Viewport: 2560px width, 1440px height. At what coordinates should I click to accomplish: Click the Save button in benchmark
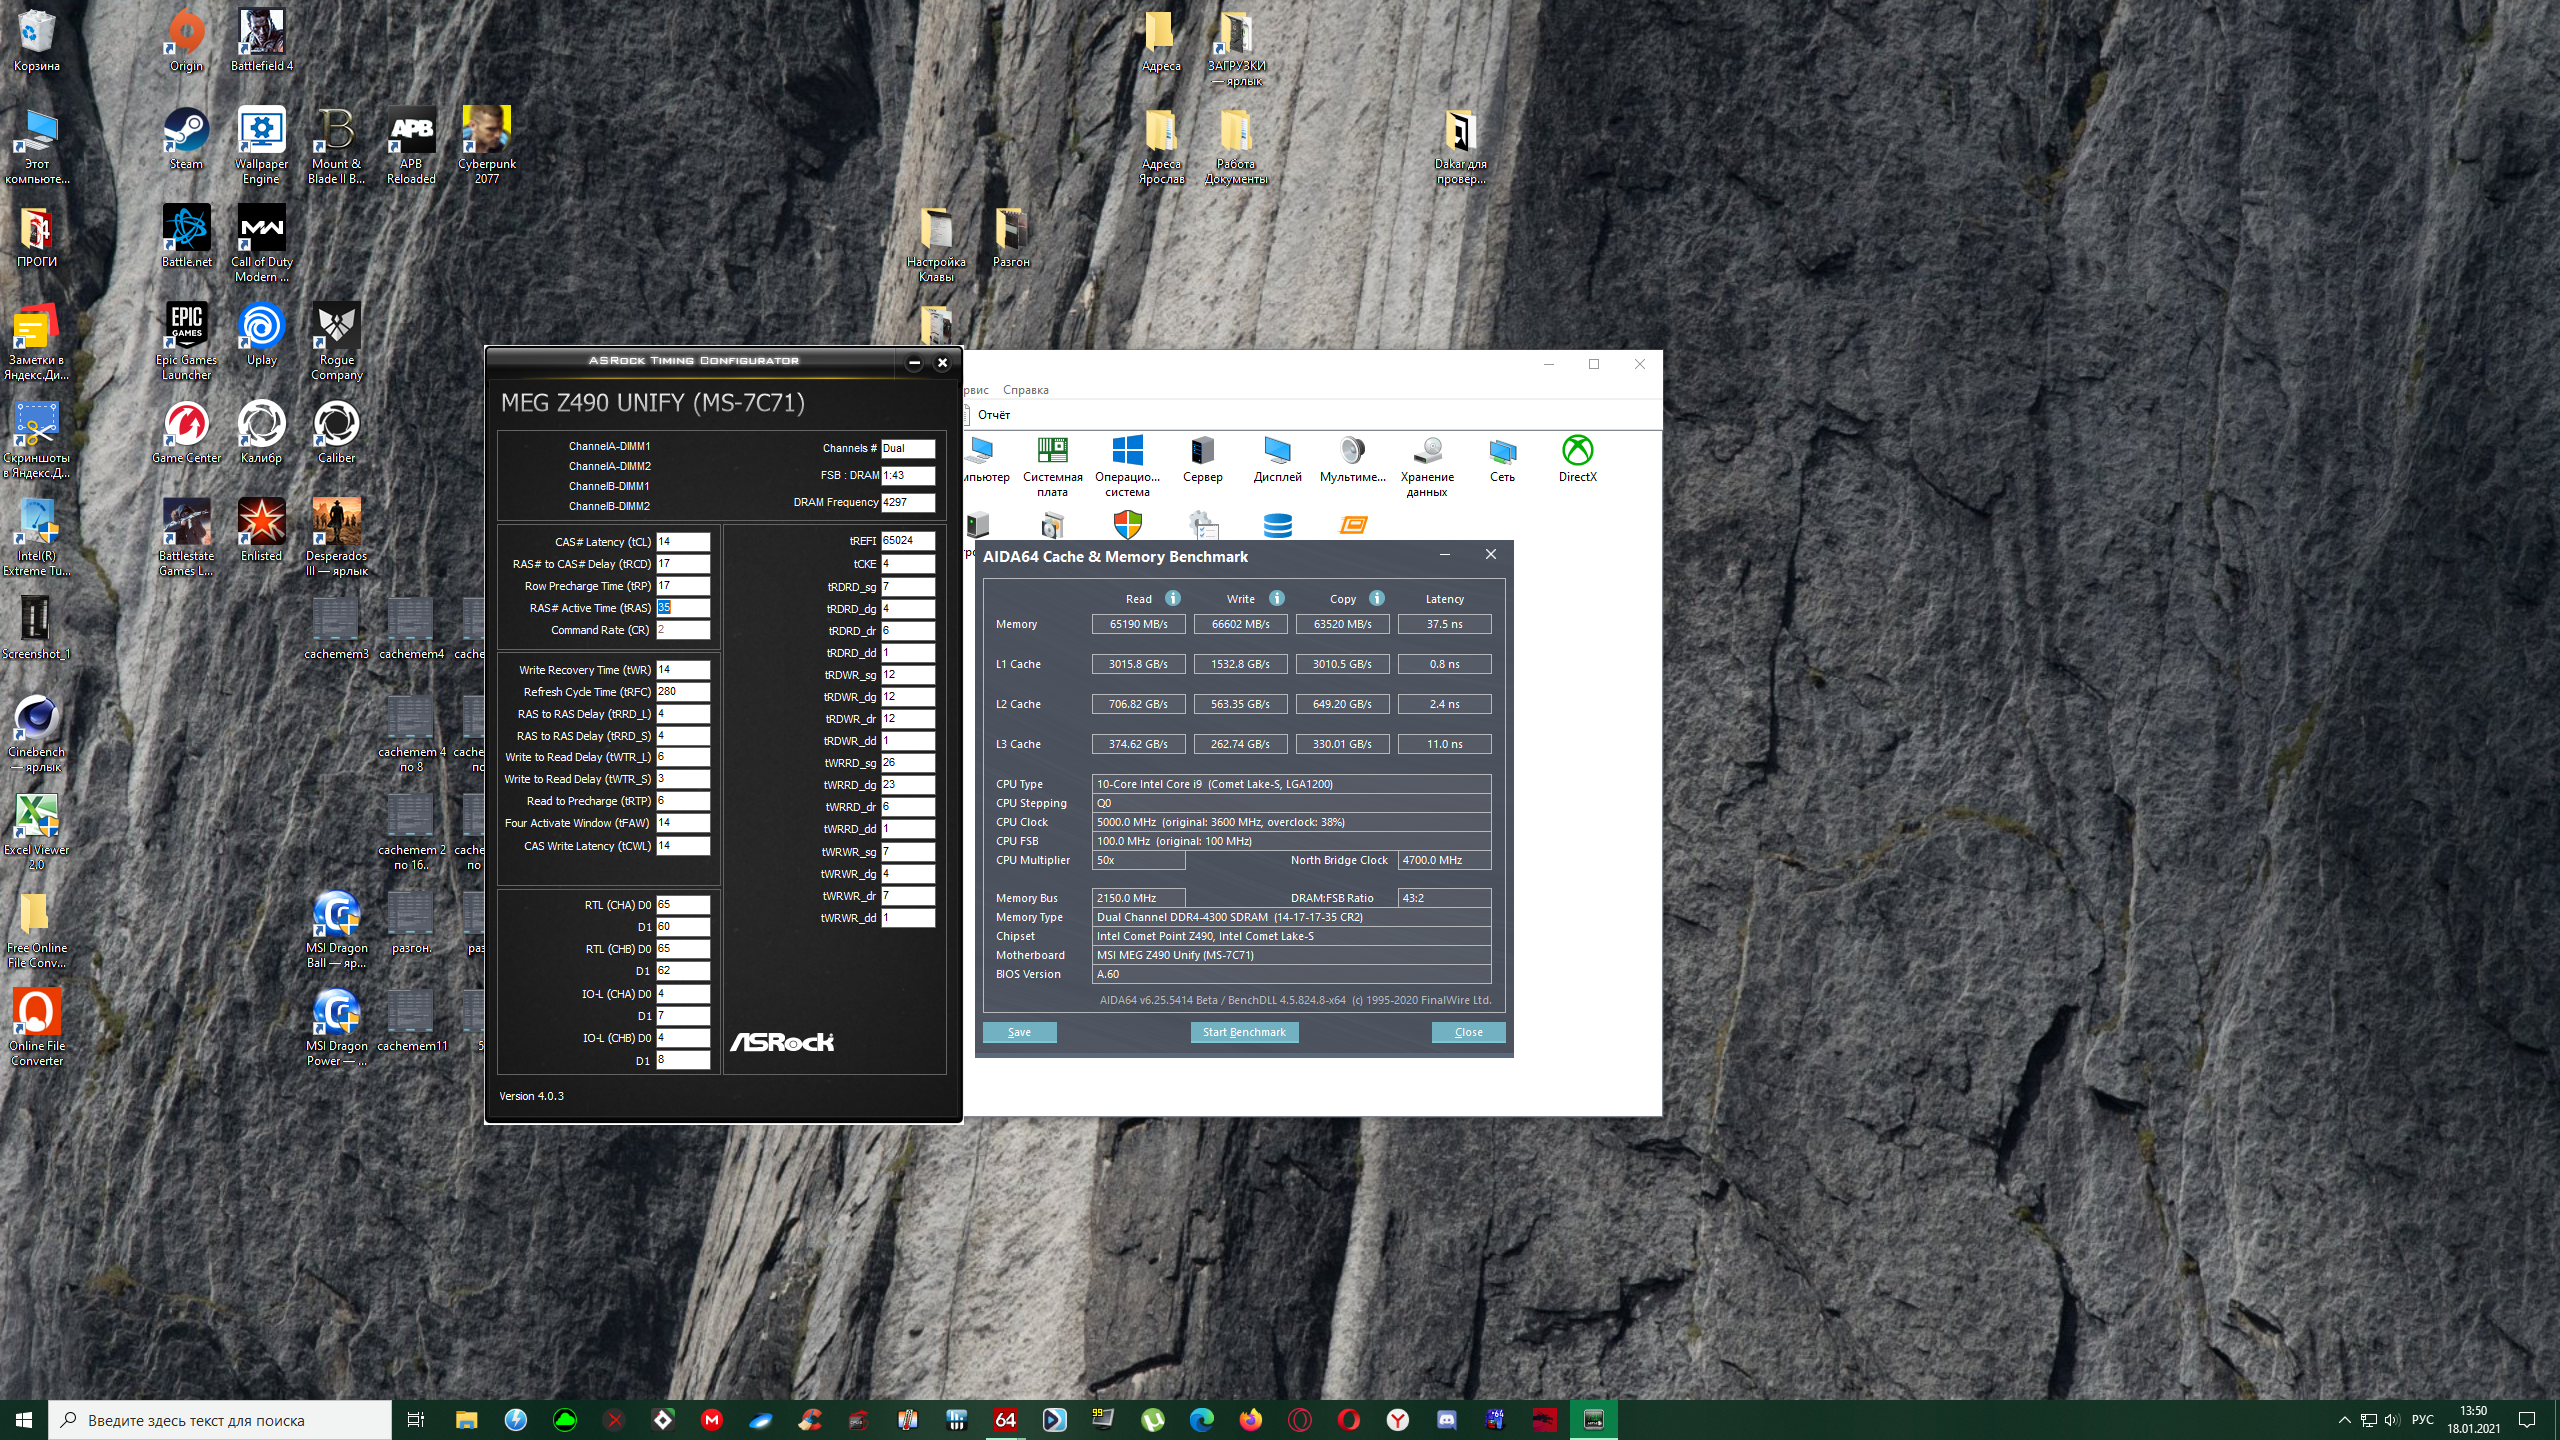tap(1019, 1032)
